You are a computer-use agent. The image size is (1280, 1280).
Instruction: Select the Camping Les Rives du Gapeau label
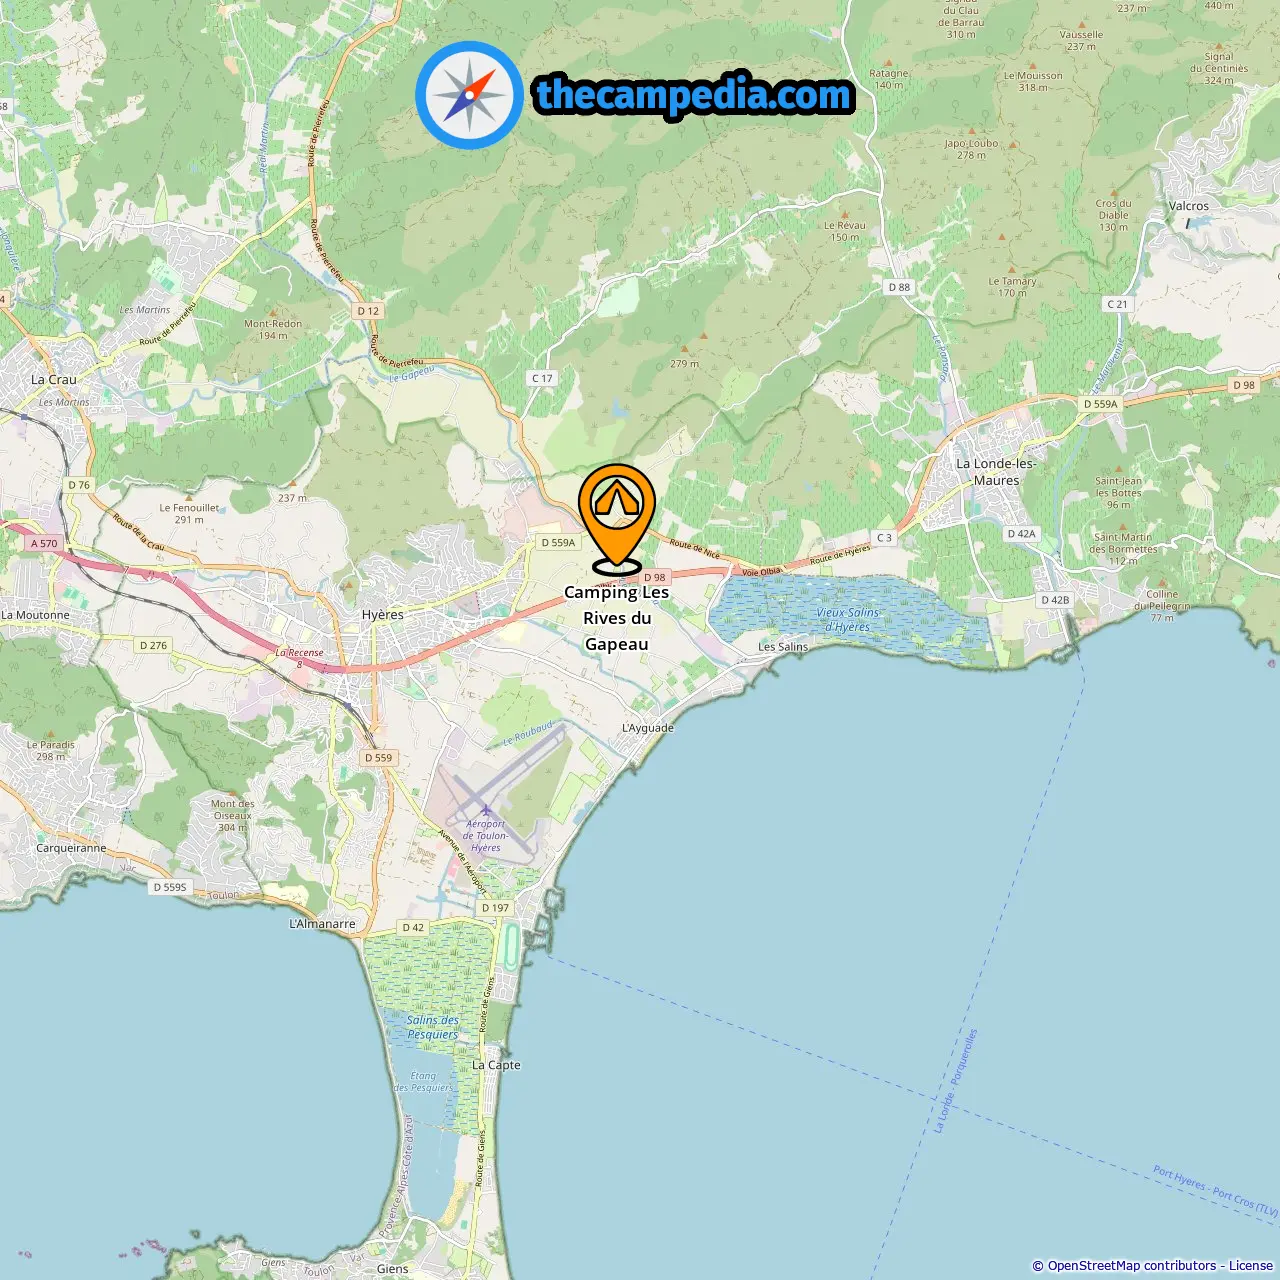617,618
